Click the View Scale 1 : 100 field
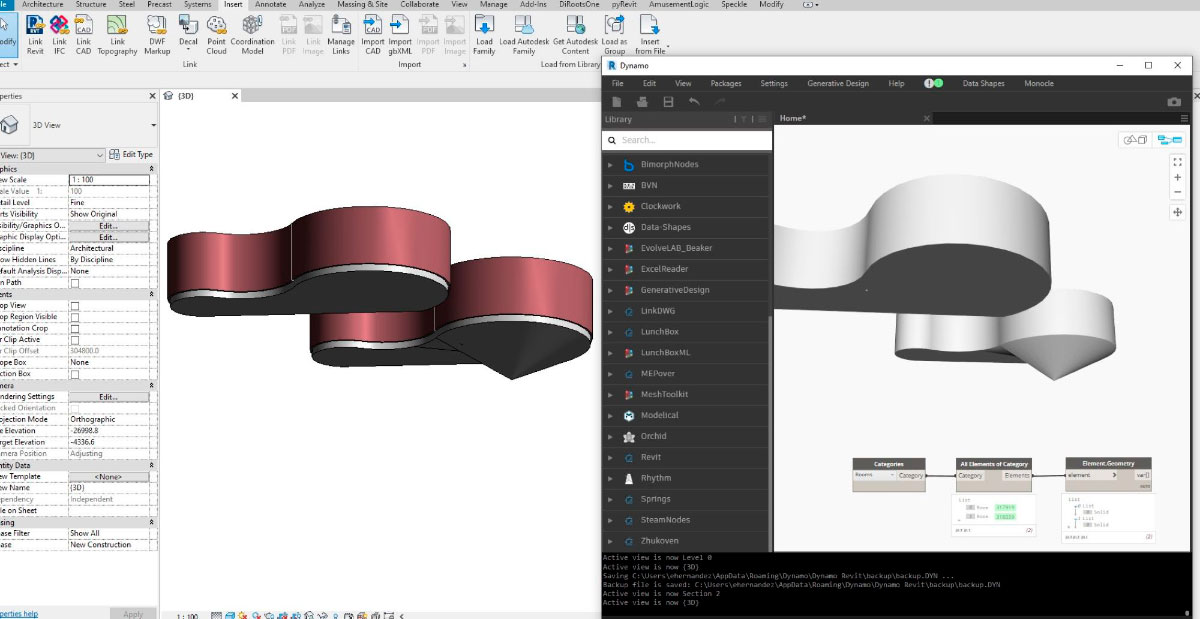1200x619 pixels. [108, 180]
